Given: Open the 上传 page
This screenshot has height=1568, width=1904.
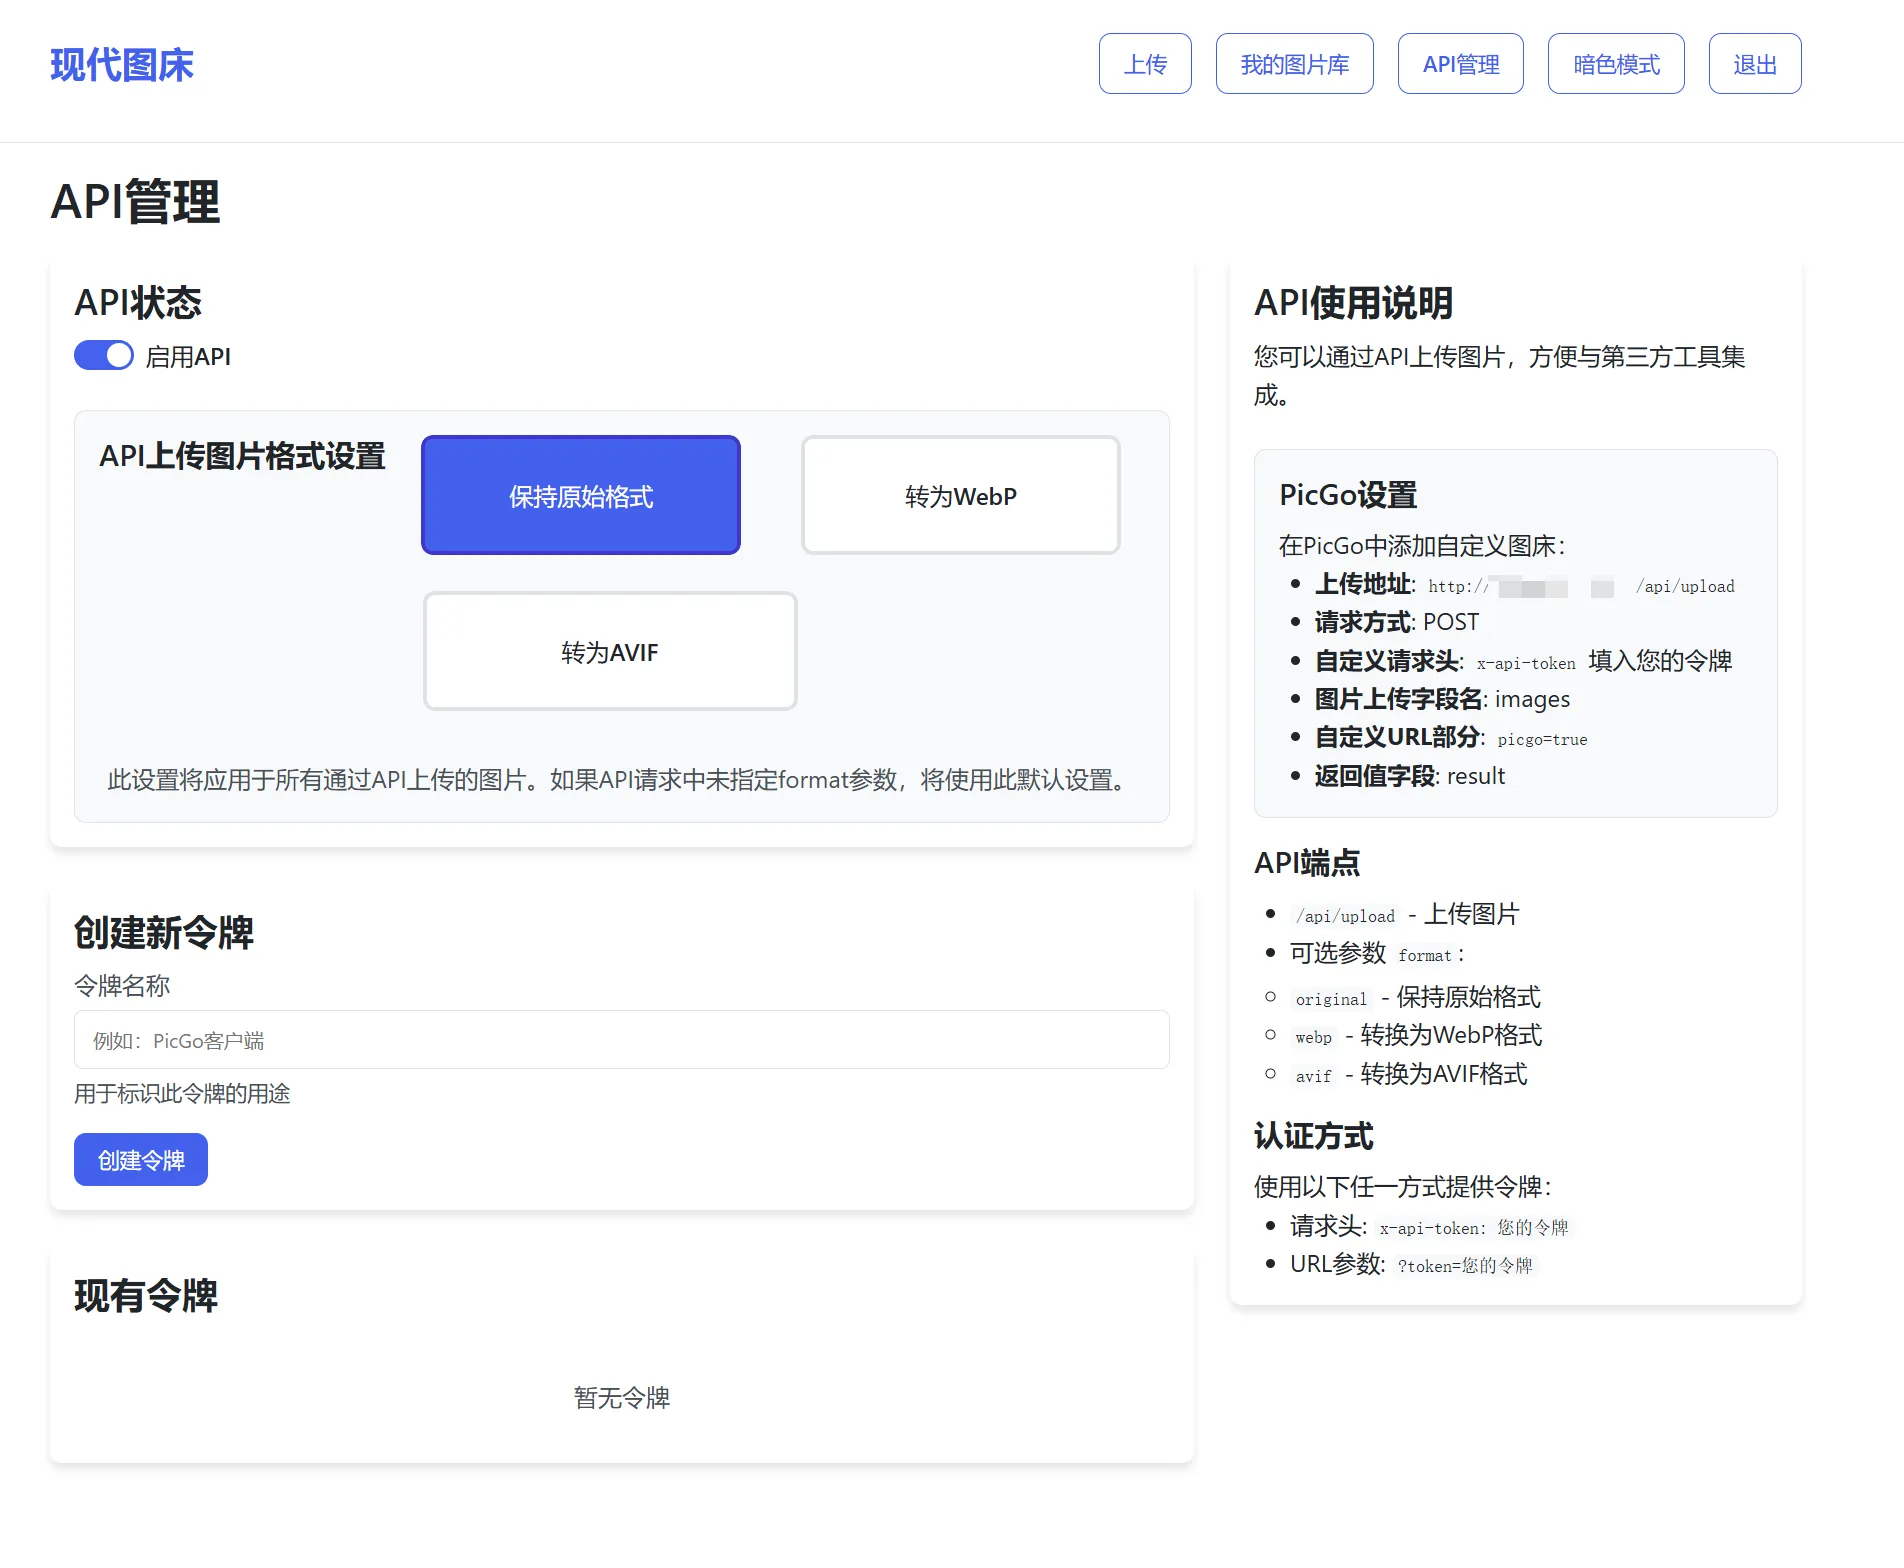Looking at the screenshot, I should (1145, 64).
